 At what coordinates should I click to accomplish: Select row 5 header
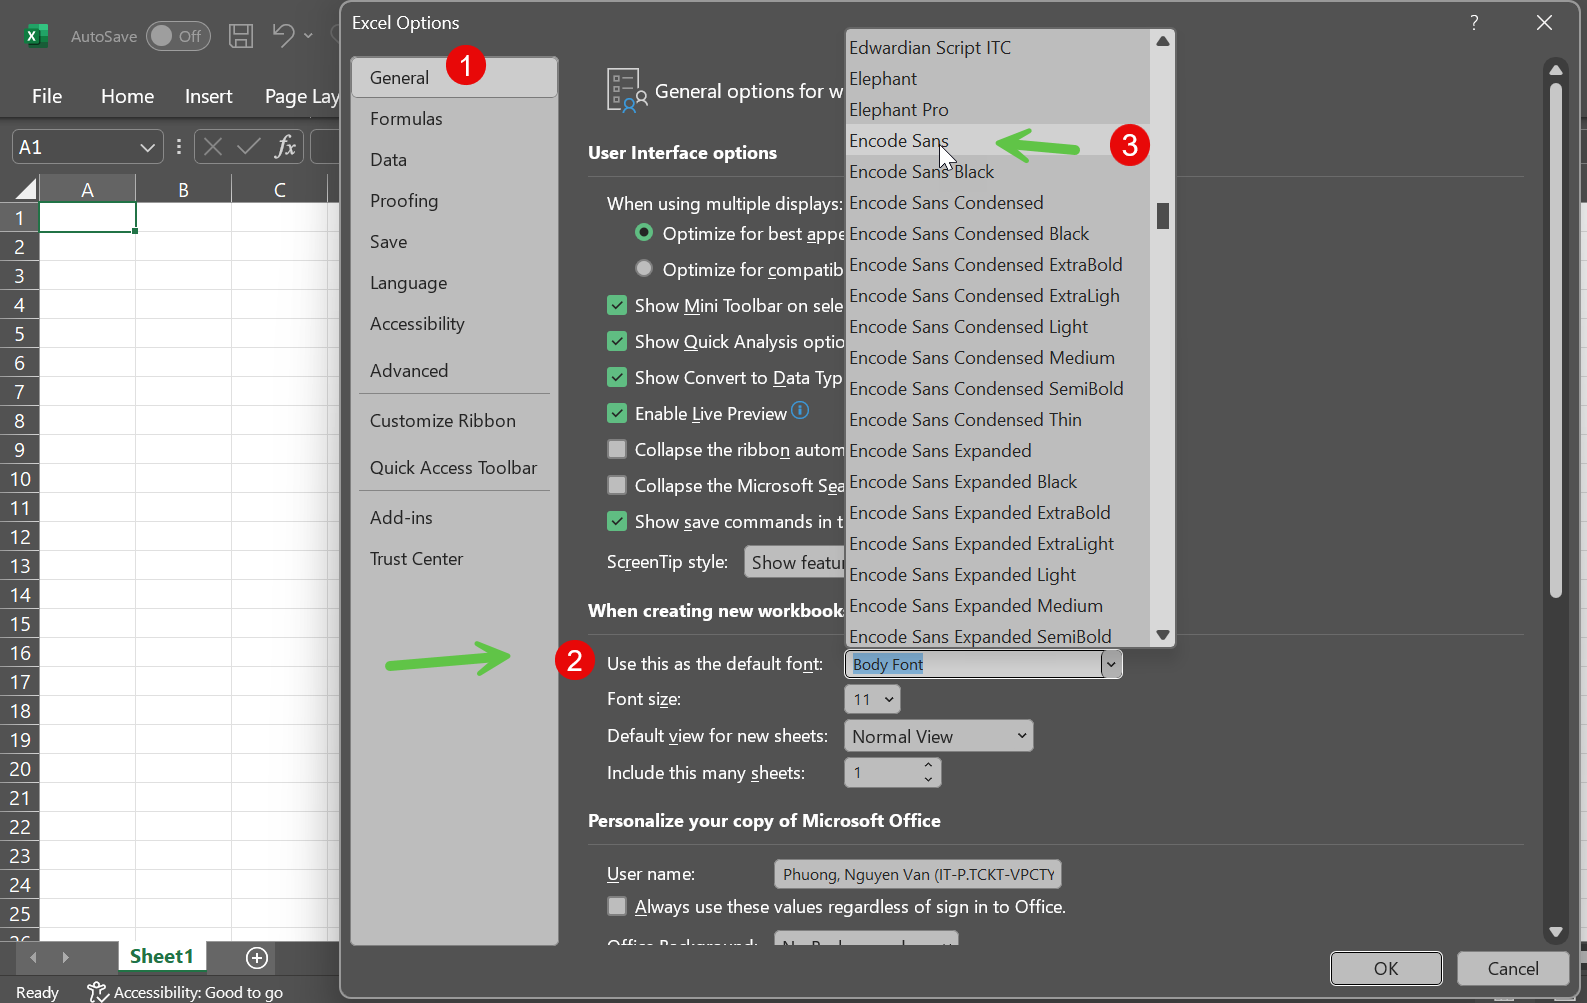click(x=19, y=334)
